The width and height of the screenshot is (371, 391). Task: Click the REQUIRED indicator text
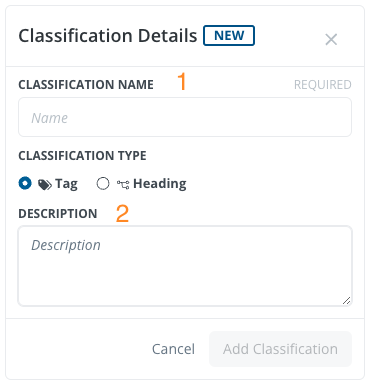point(323,85)
